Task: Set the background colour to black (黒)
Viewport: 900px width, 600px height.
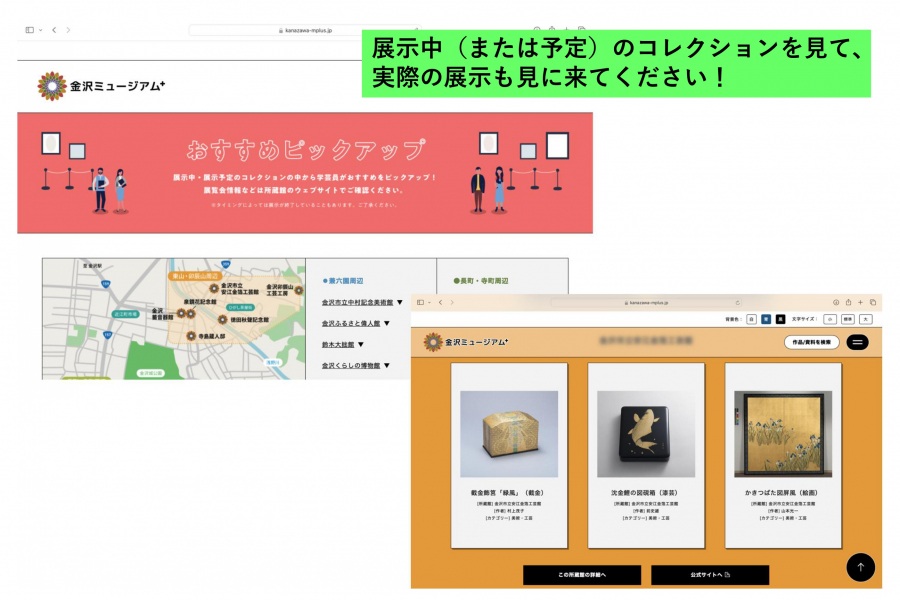Action: point(780,319)
